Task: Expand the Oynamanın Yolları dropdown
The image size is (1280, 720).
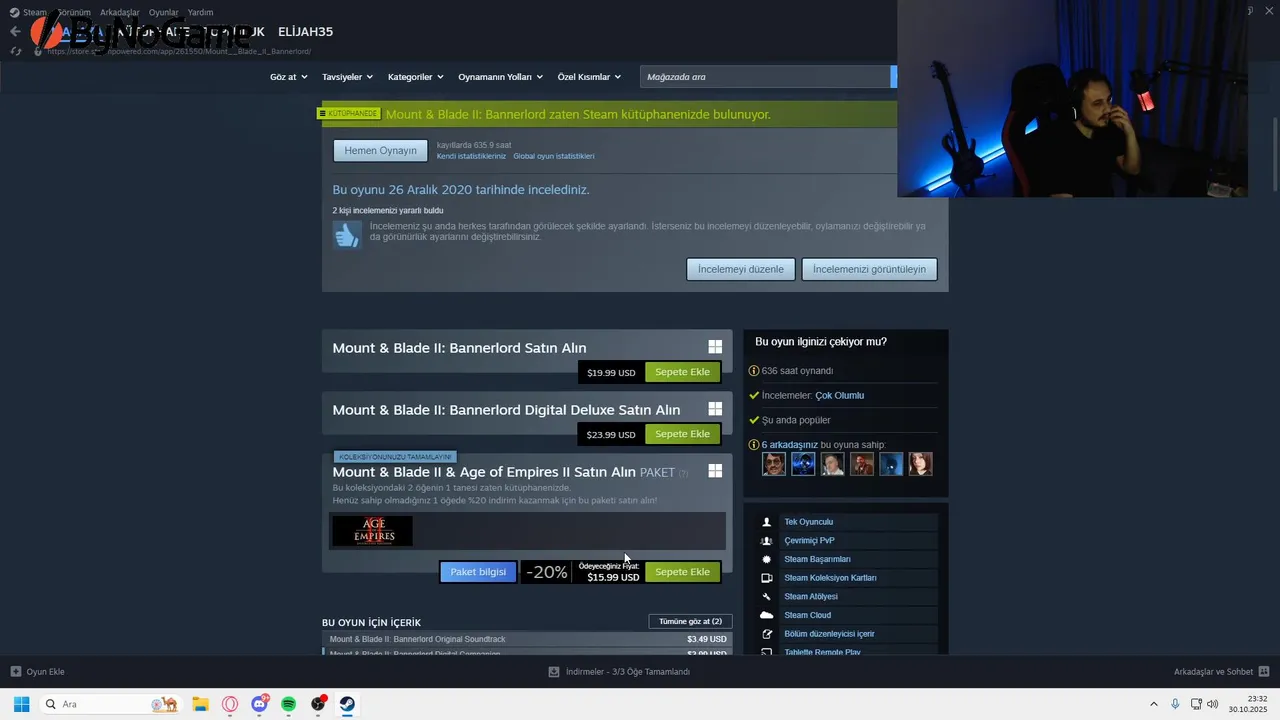Action: click(500, 77)
